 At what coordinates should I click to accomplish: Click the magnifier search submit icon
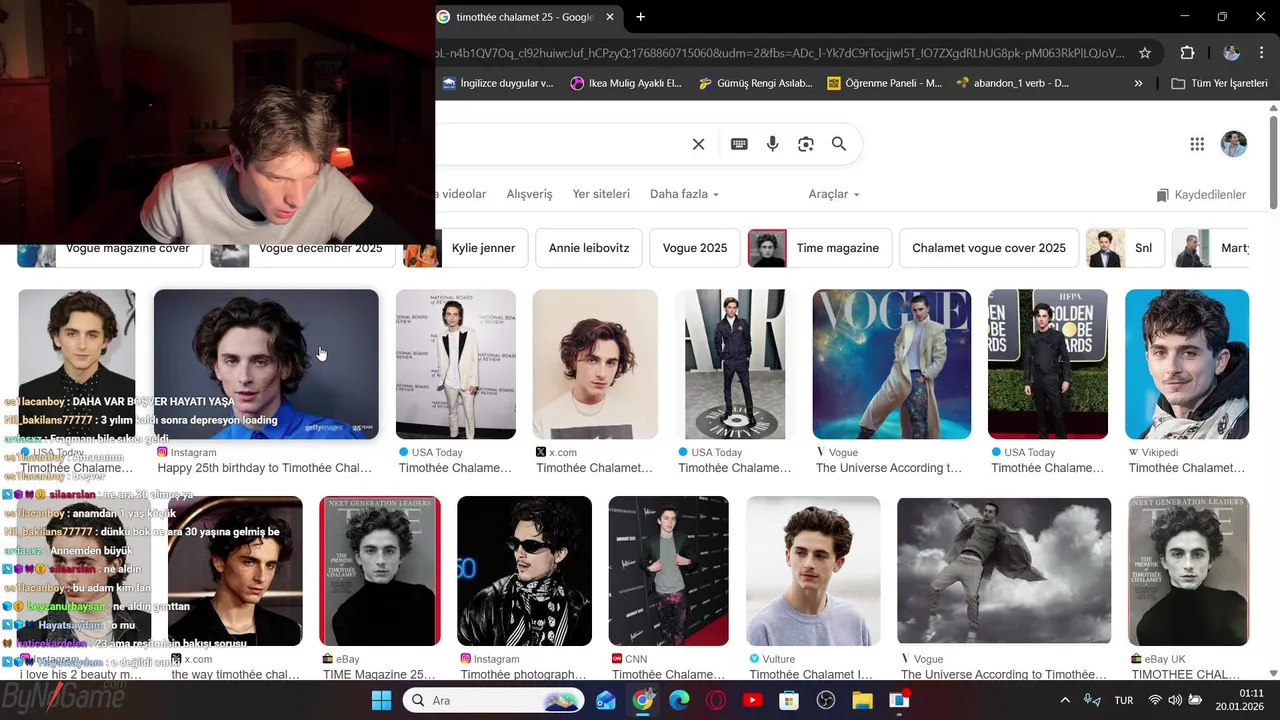(x=839, y=144)
